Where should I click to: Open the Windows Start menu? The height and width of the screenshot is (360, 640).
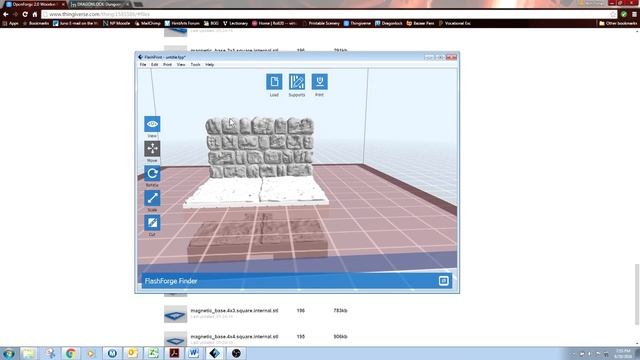[8, 353]
